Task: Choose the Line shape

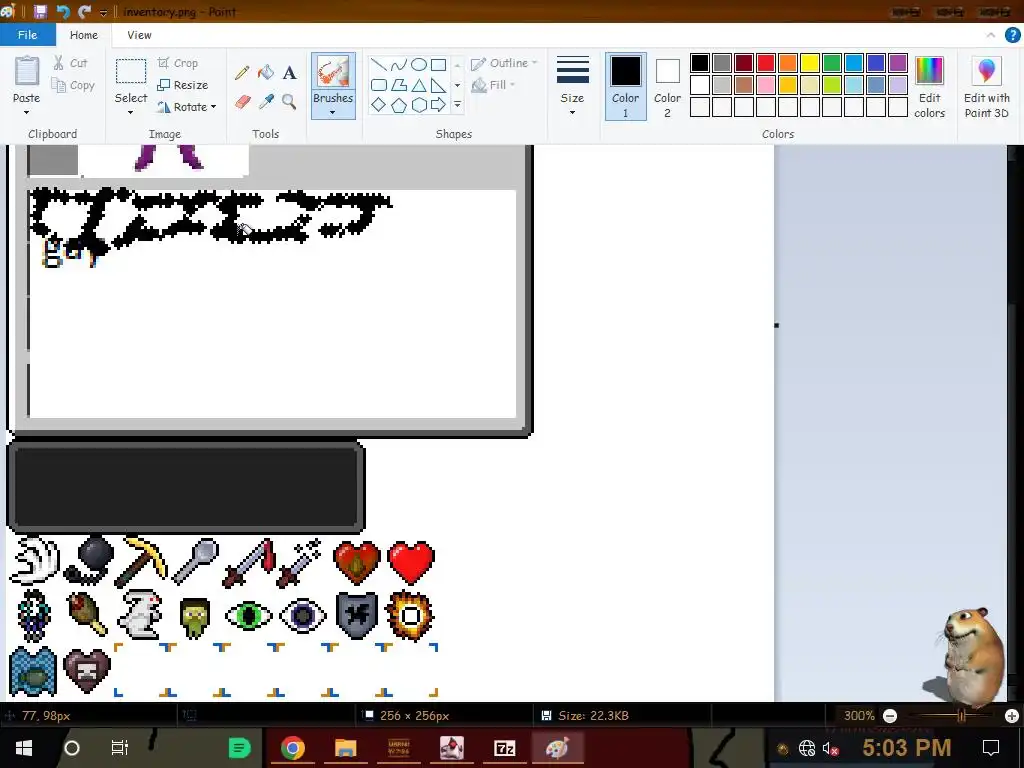Action: 378,65
